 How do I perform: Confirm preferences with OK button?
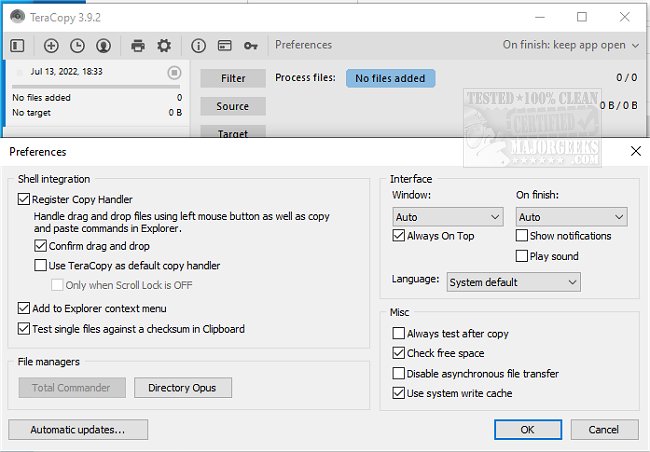(528, 430)
